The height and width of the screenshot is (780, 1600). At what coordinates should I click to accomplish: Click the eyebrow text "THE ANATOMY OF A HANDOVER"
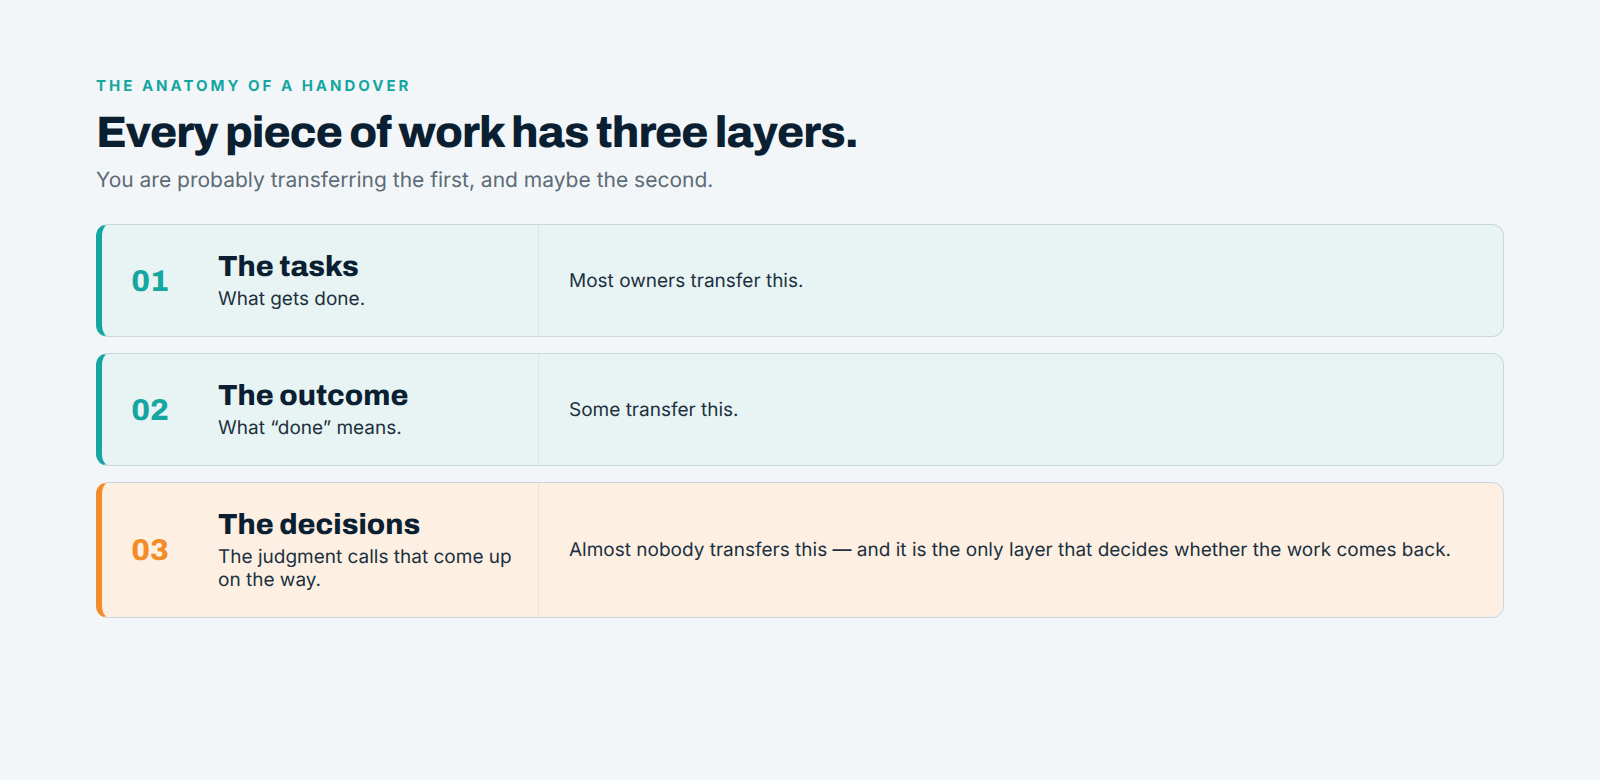click(253, 86)
